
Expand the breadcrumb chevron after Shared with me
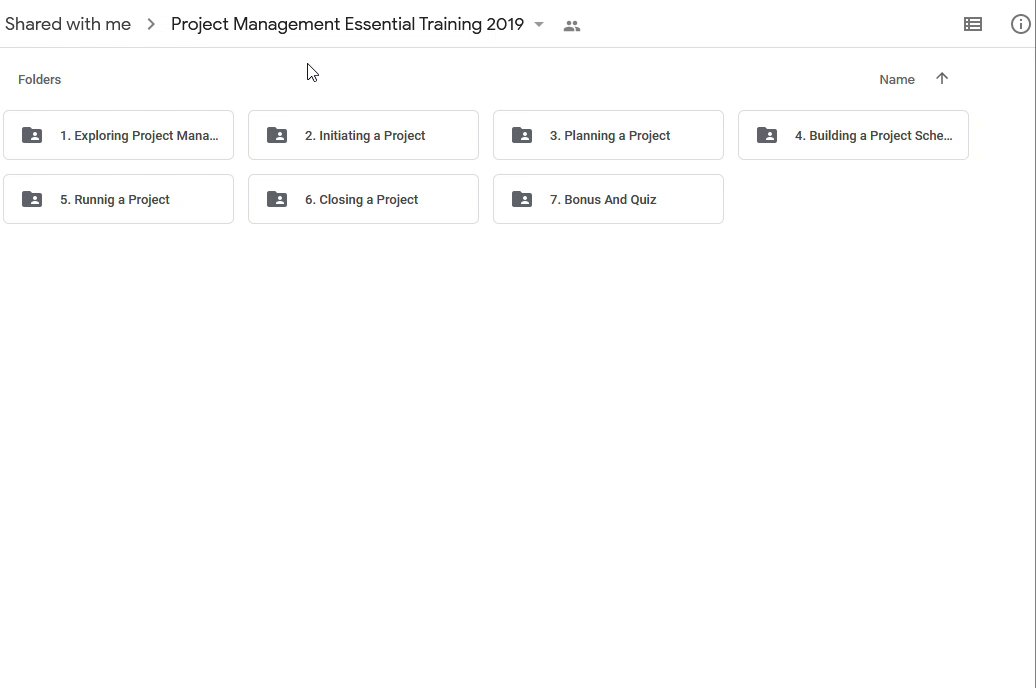point(151,24)
